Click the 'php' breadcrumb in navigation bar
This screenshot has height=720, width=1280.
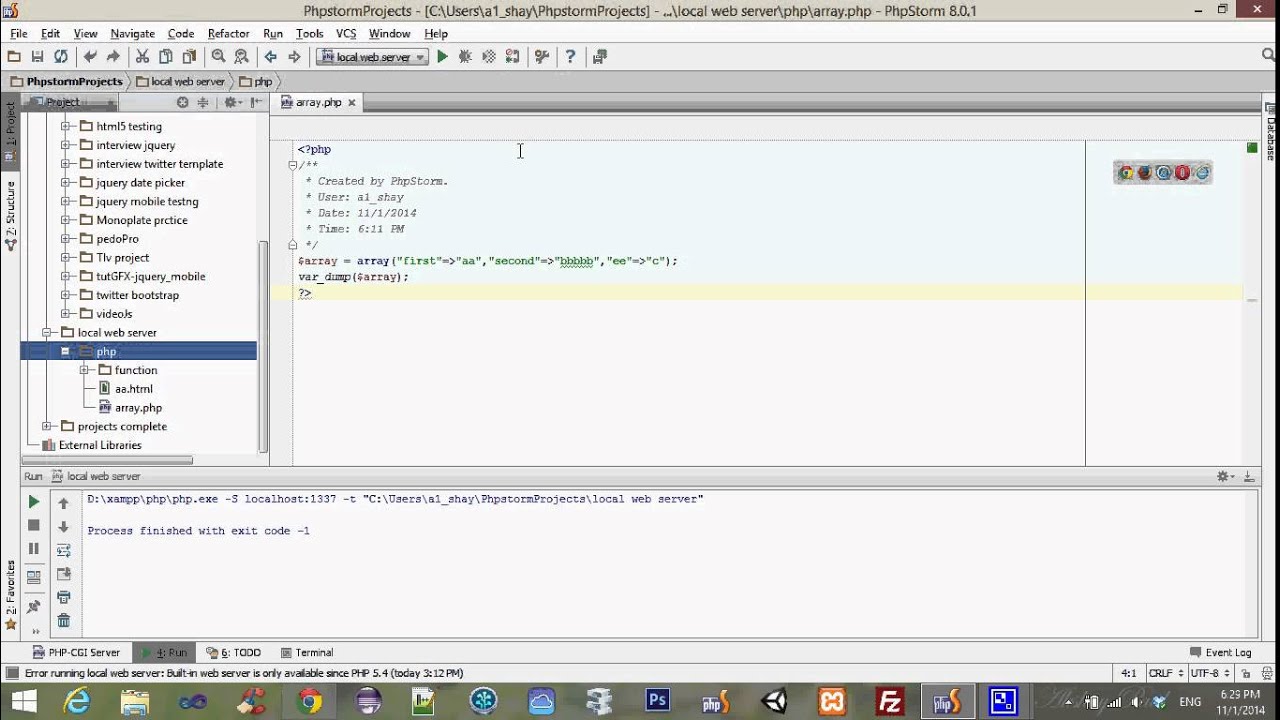[255, 81]
